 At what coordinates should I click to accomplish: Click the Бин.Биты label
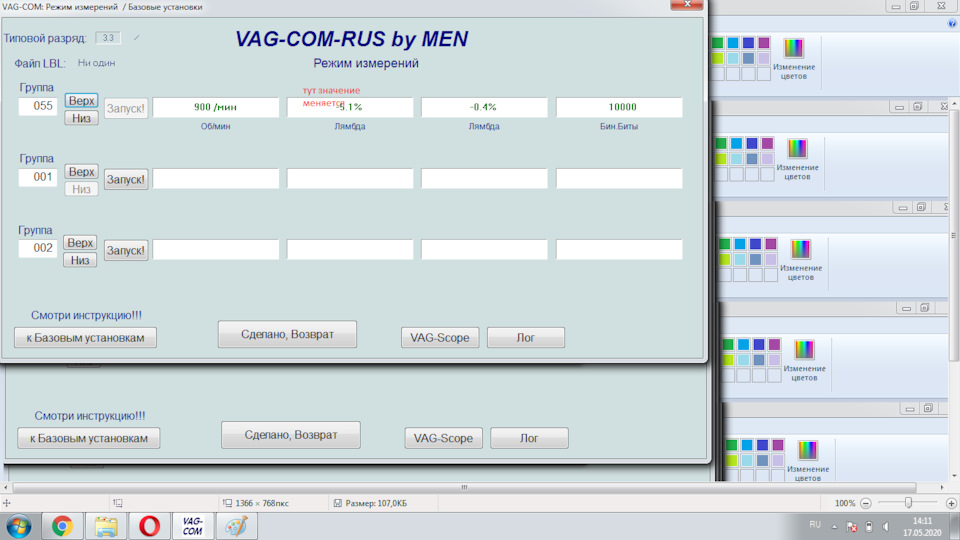pyautogui.click(x=618, y=126)
